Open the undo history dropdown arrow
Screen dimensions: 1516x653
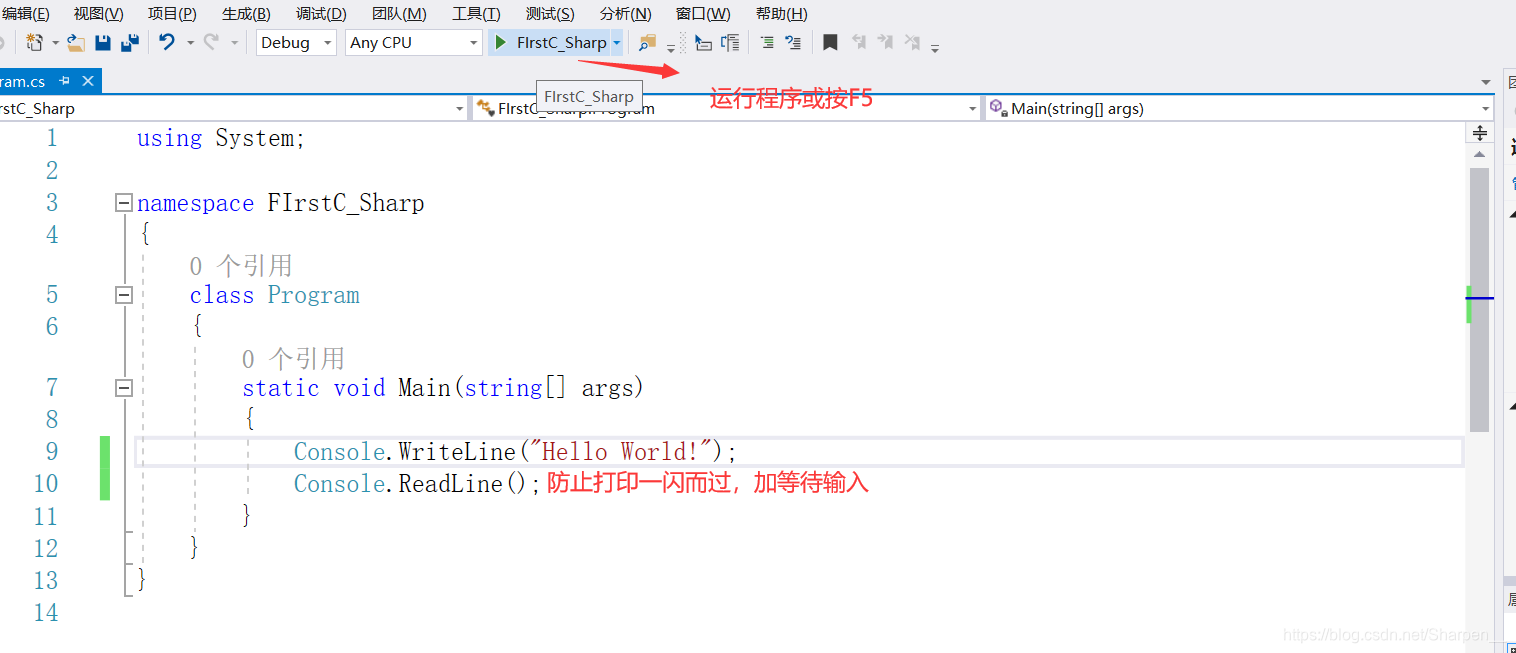coord(190,43)
